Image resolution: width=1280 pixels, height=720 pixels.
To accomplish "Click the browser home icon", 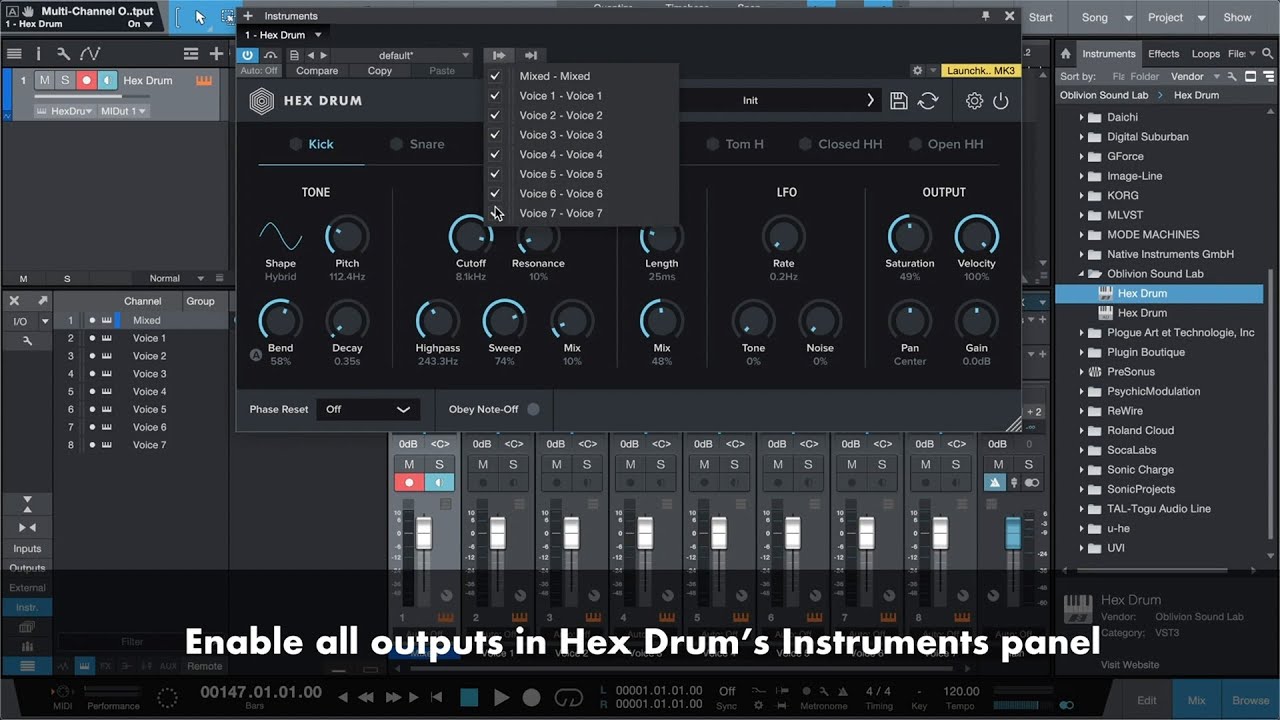I will (x=1066, y=54).
